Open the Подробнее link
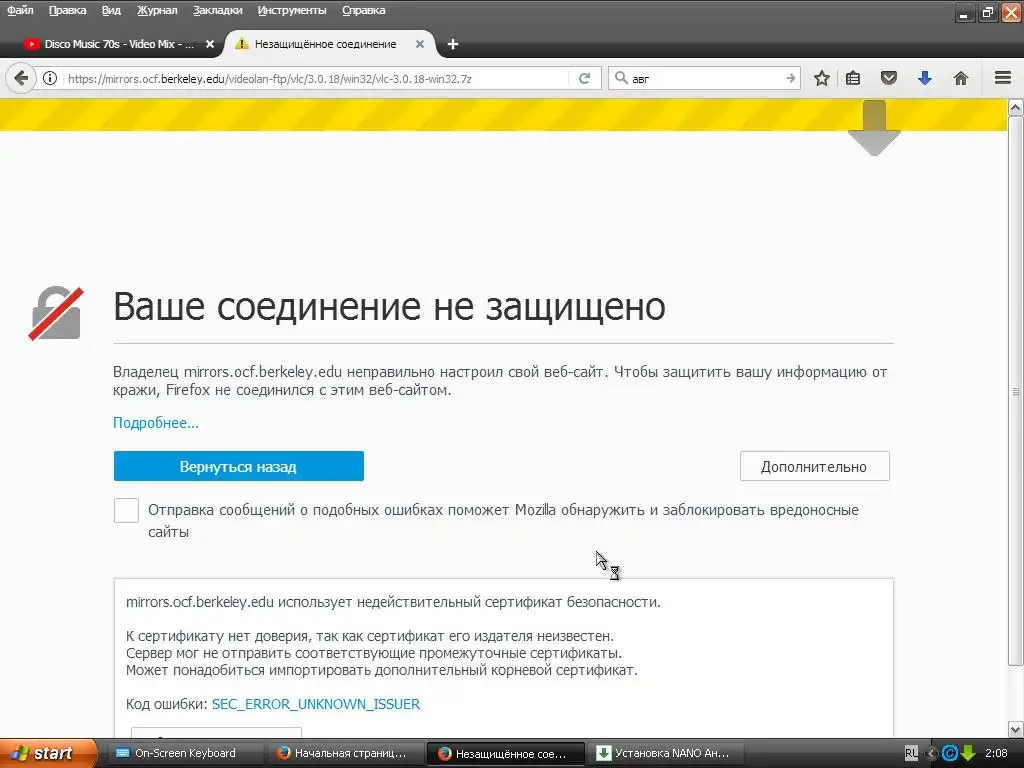This screenshot has width=1024, height=768. click(155, 423)
